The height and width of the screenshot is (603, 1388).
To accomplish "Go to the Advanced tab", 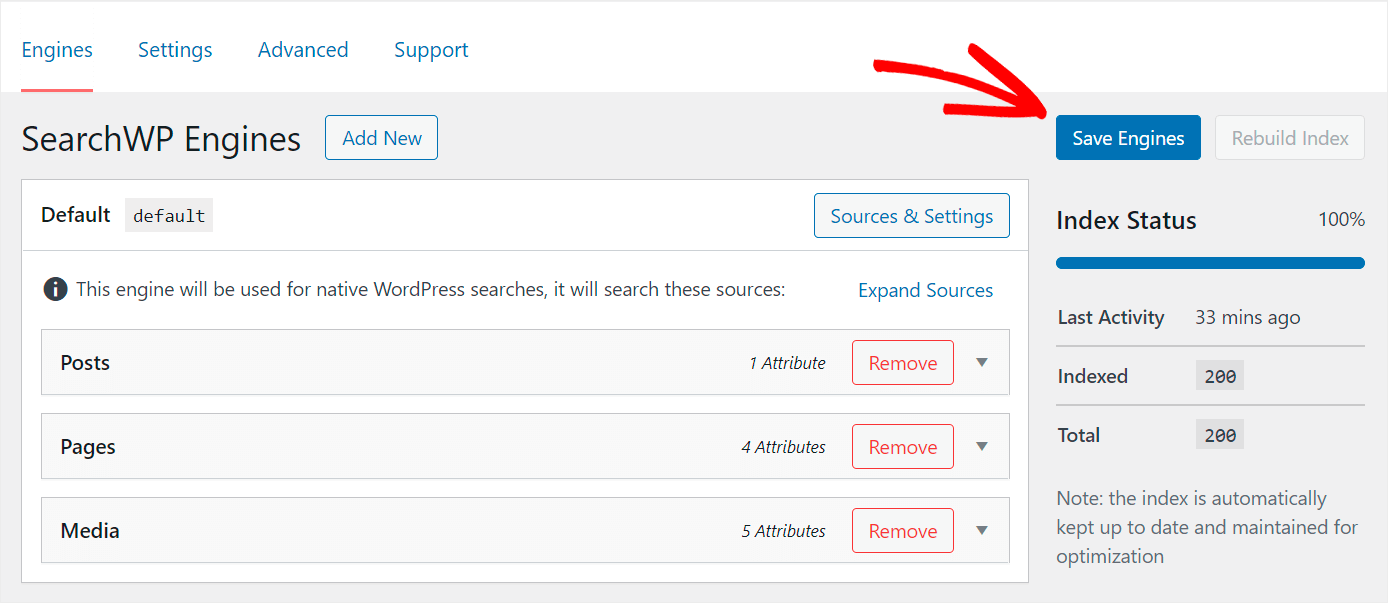I will (303, 50).
